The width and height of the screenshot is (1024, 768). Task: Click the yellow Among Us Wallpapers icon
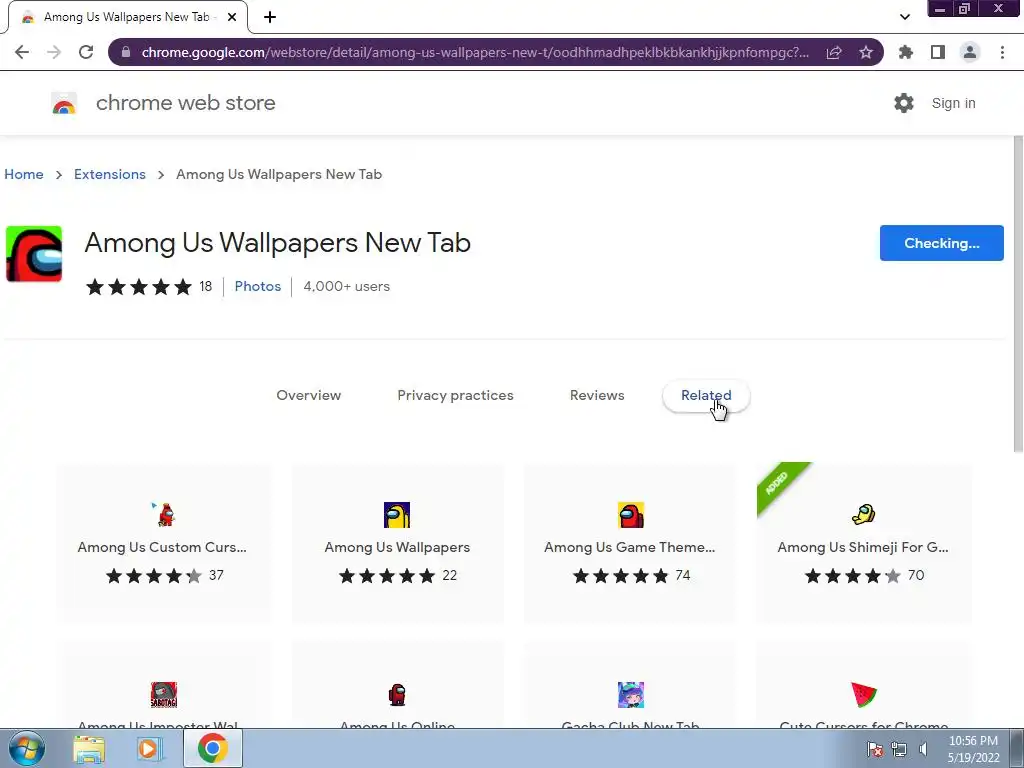click(396, 515)
